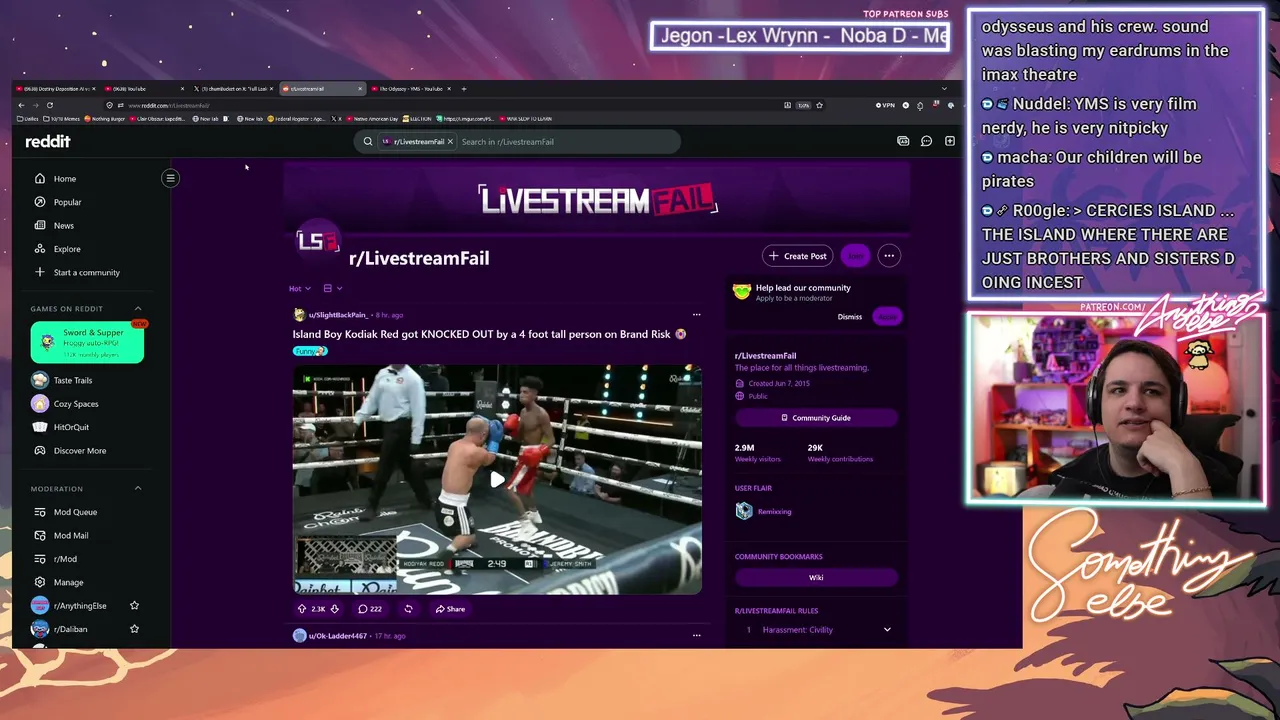Click the Create Post button
The width and height of the screenshot is (1280, 720).
pos(798,256)
